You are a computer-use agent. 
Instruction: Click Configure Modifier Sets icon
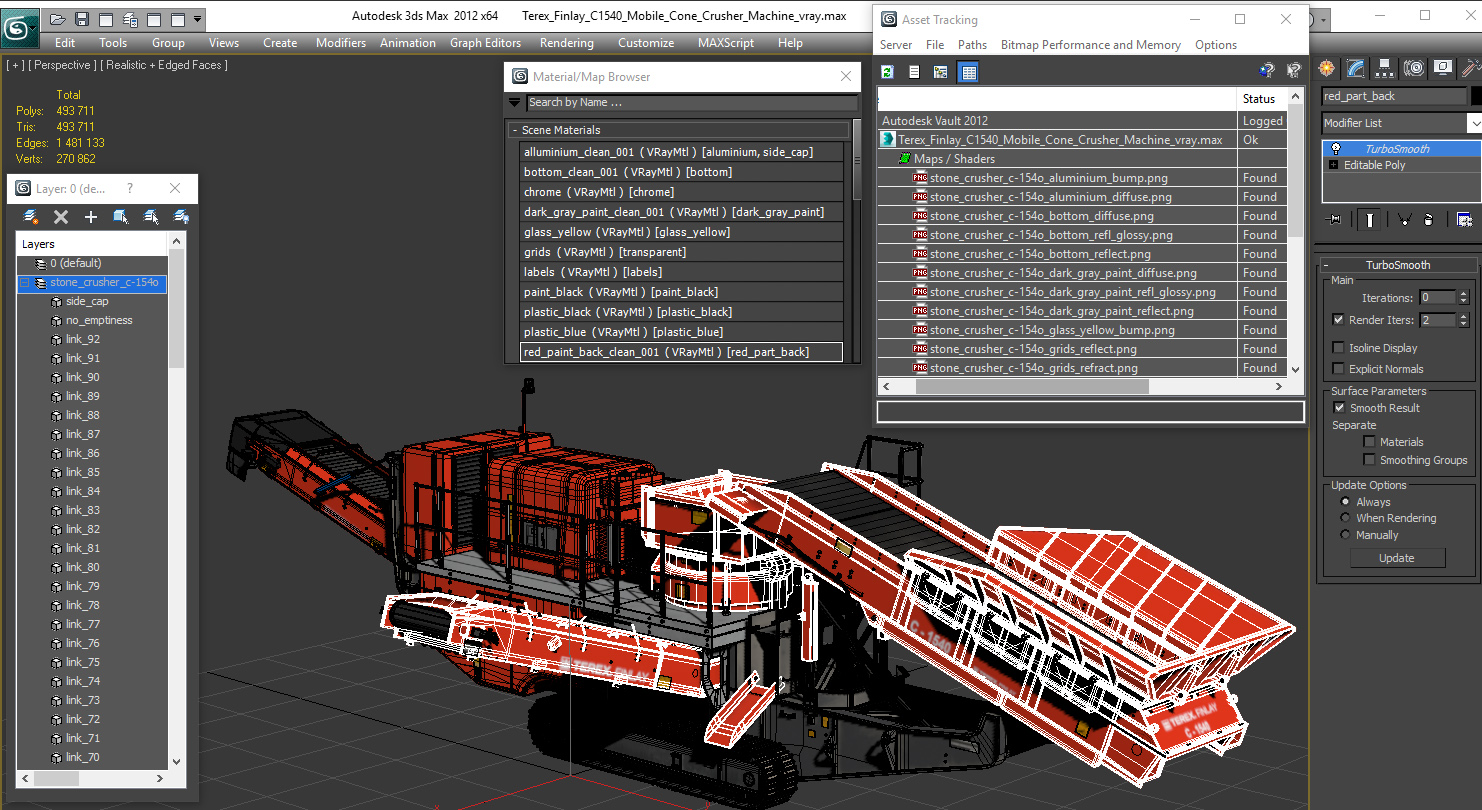pos(1464,220)
